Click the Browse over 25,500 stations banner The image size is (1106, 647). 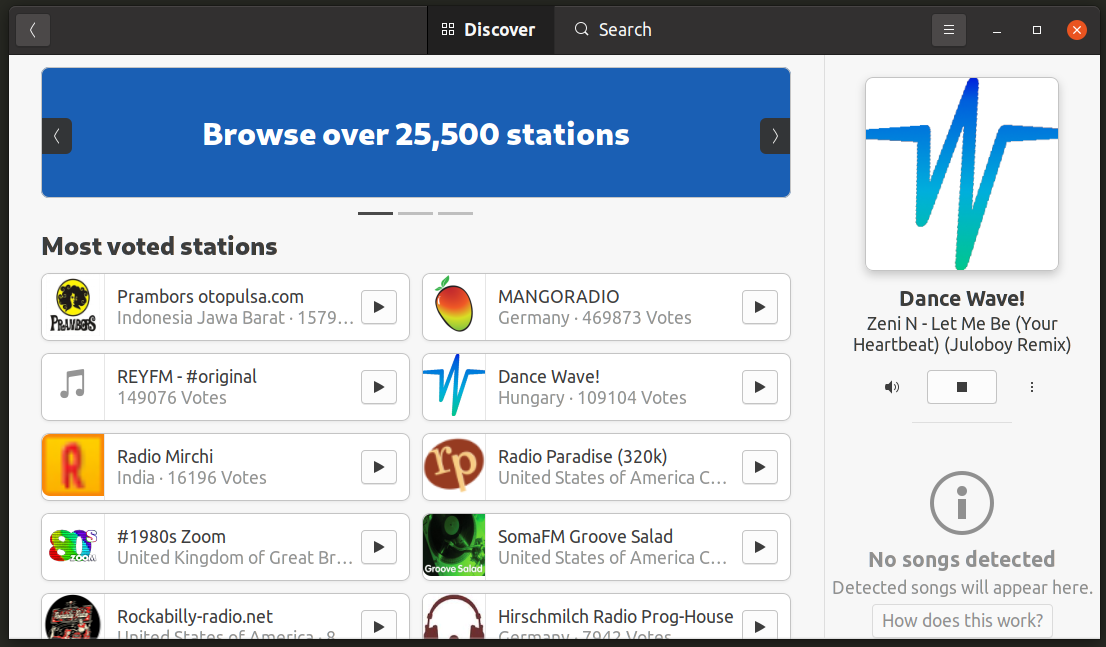tap(415, 133)
